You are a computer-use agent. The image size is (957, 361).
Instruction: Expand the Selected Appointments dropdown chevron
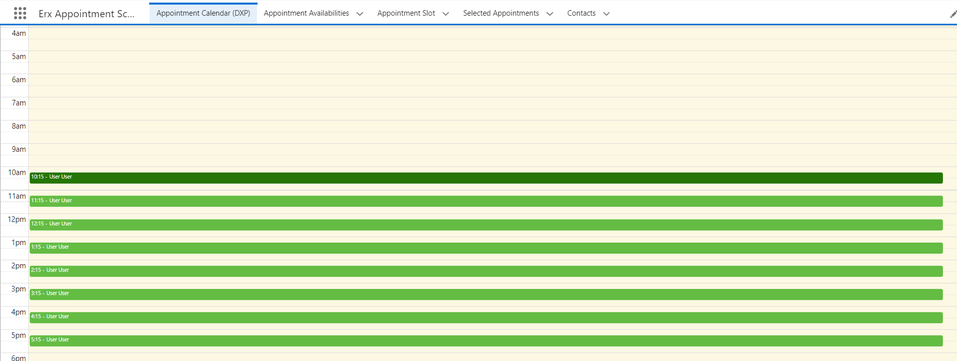[549, 13]
